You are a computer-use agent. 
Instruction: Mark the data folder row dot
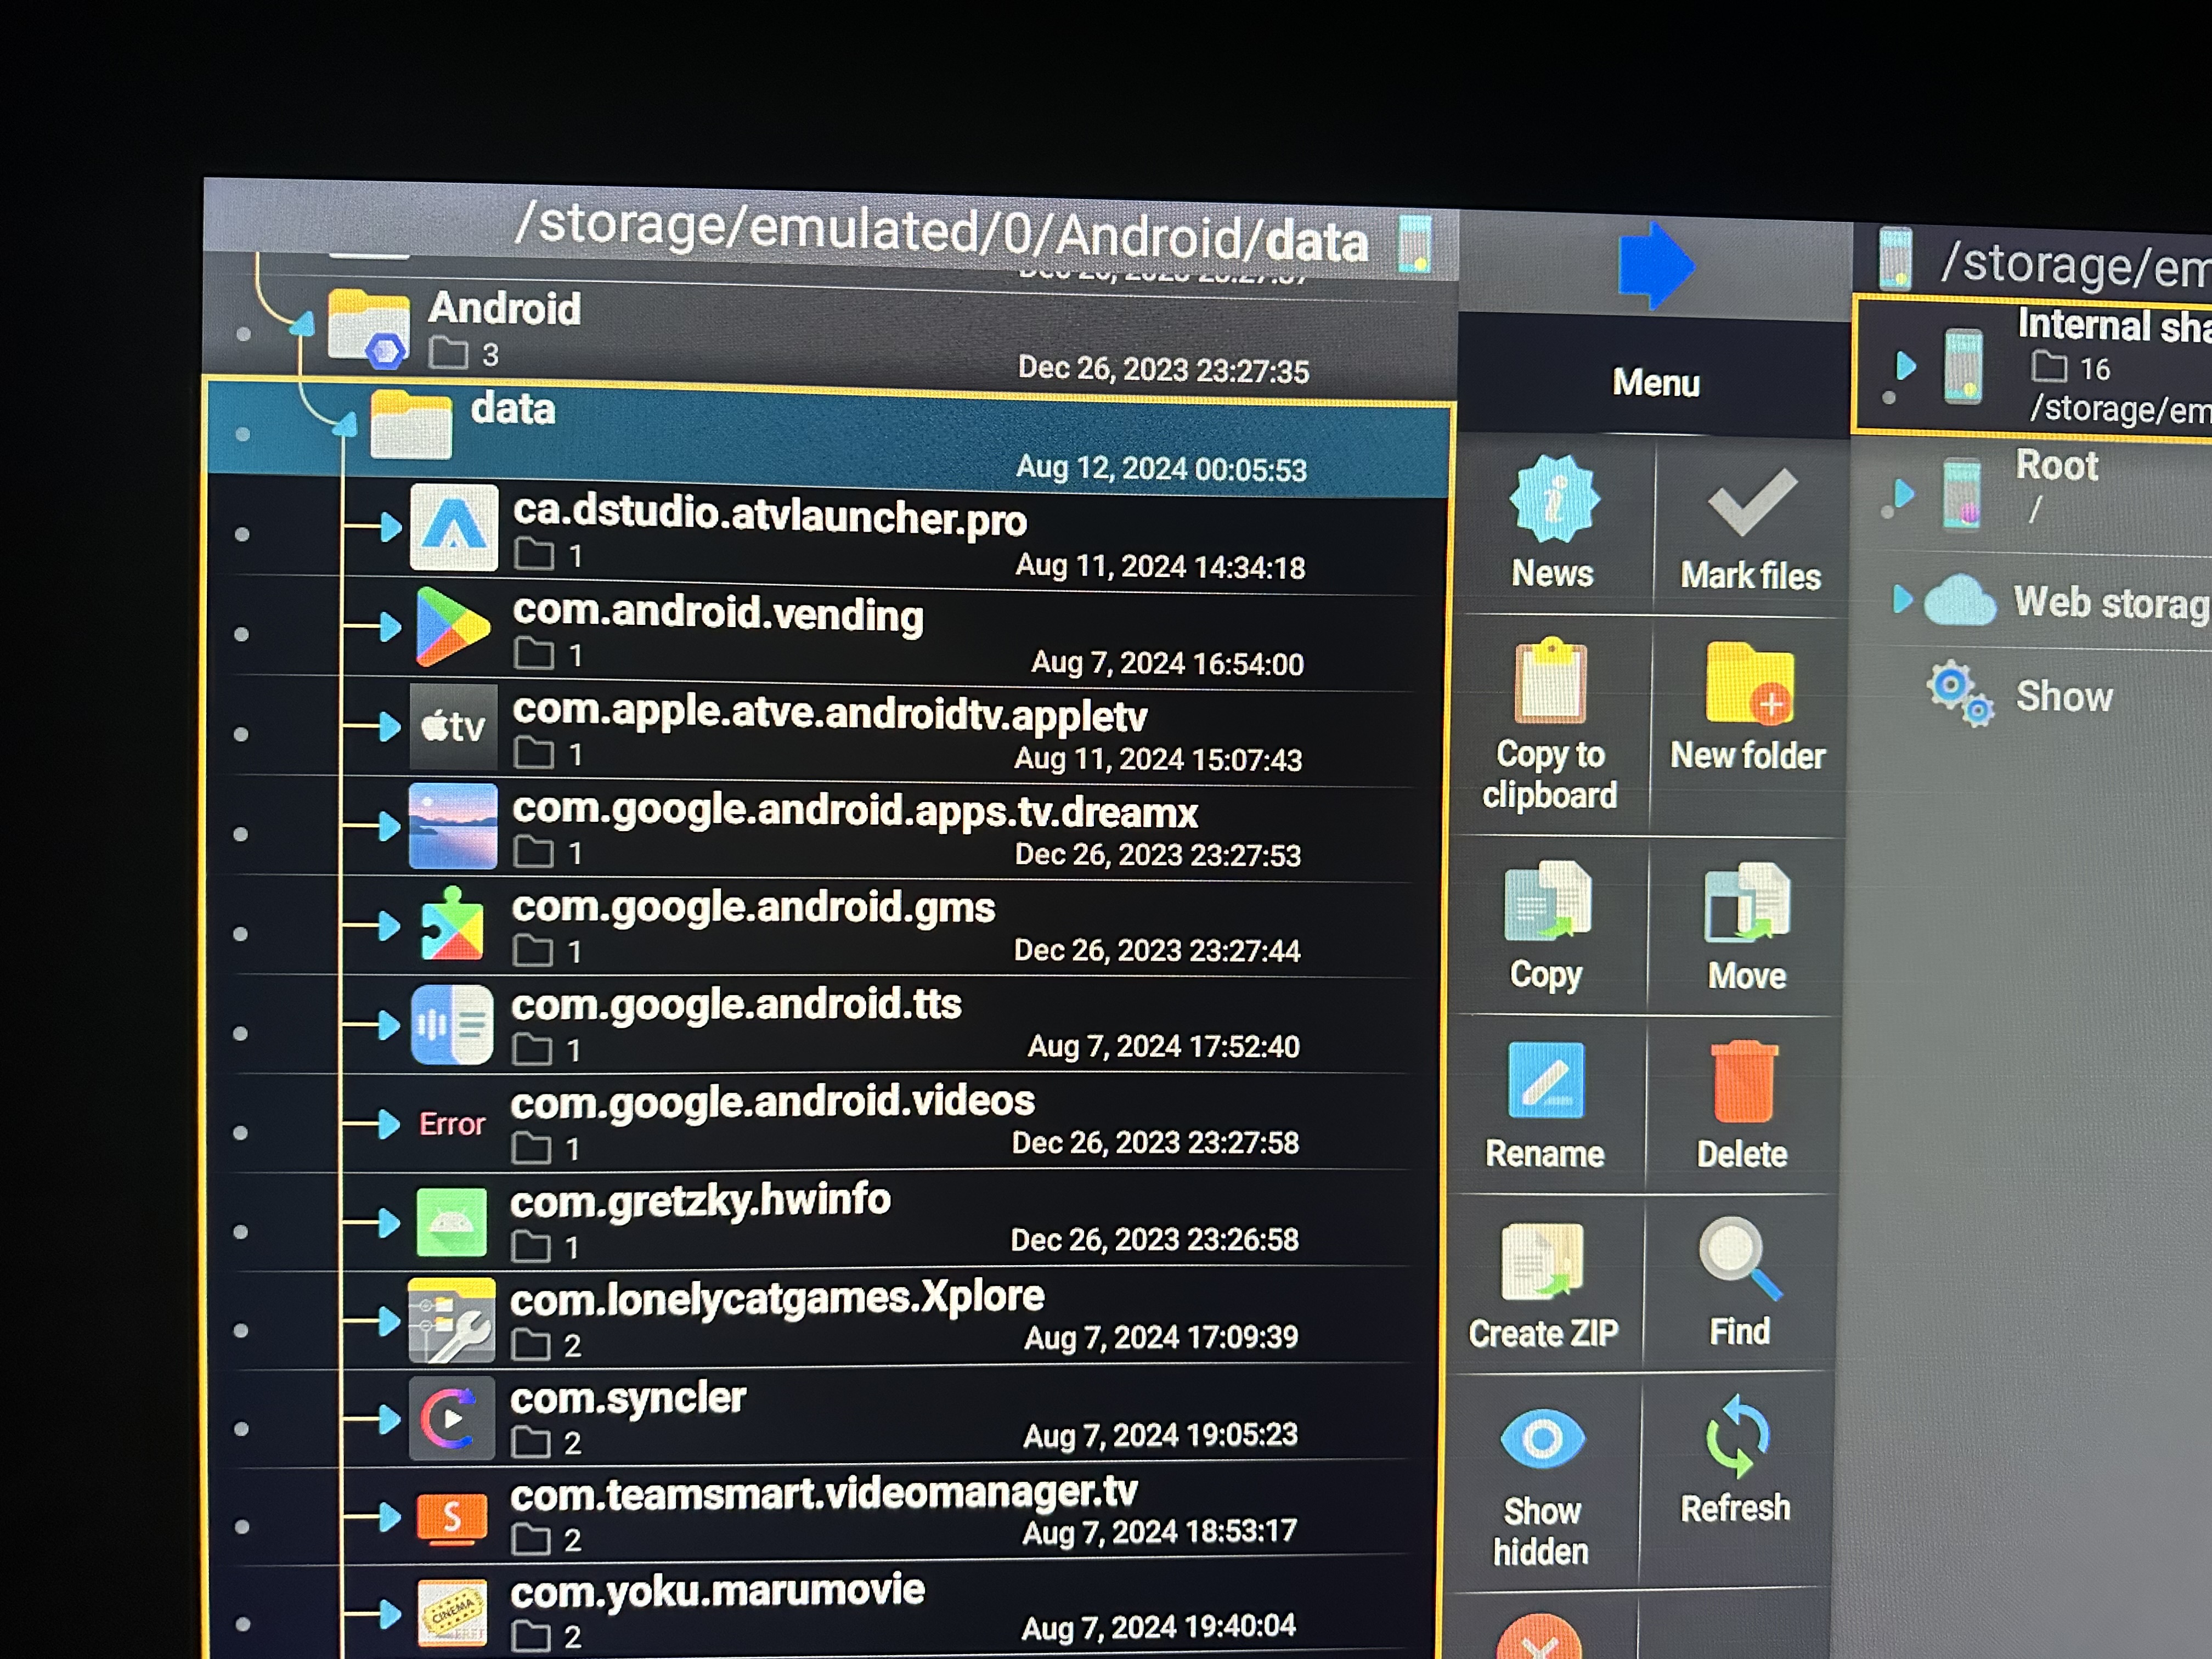pos(243,433)
